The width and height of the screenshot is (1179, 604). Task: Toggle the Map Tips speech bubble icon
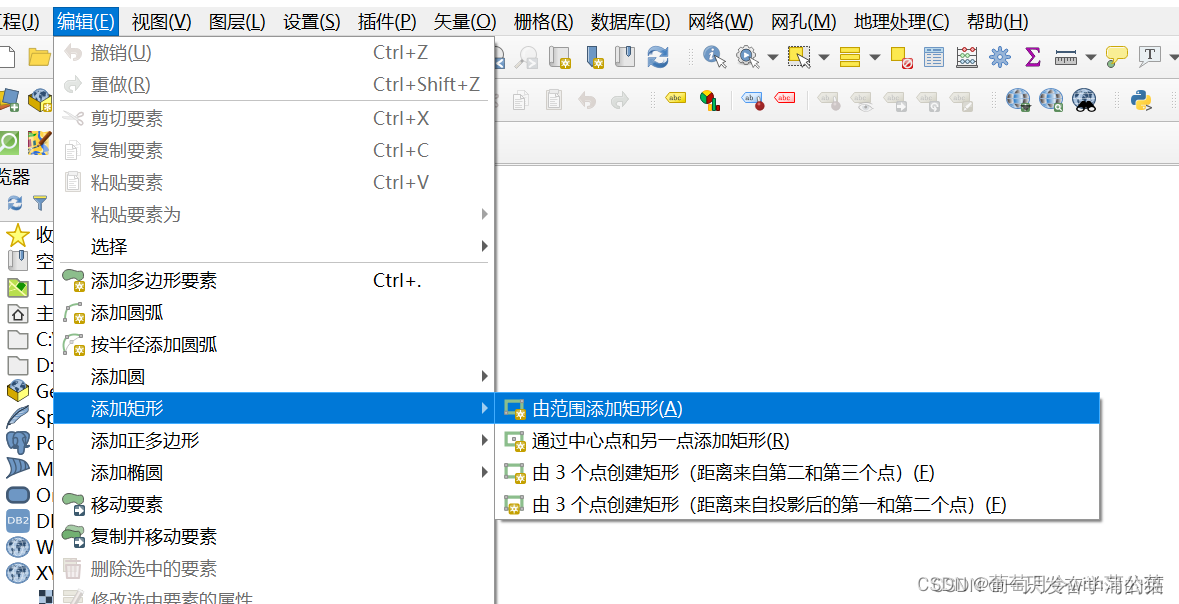[1117, 57]
